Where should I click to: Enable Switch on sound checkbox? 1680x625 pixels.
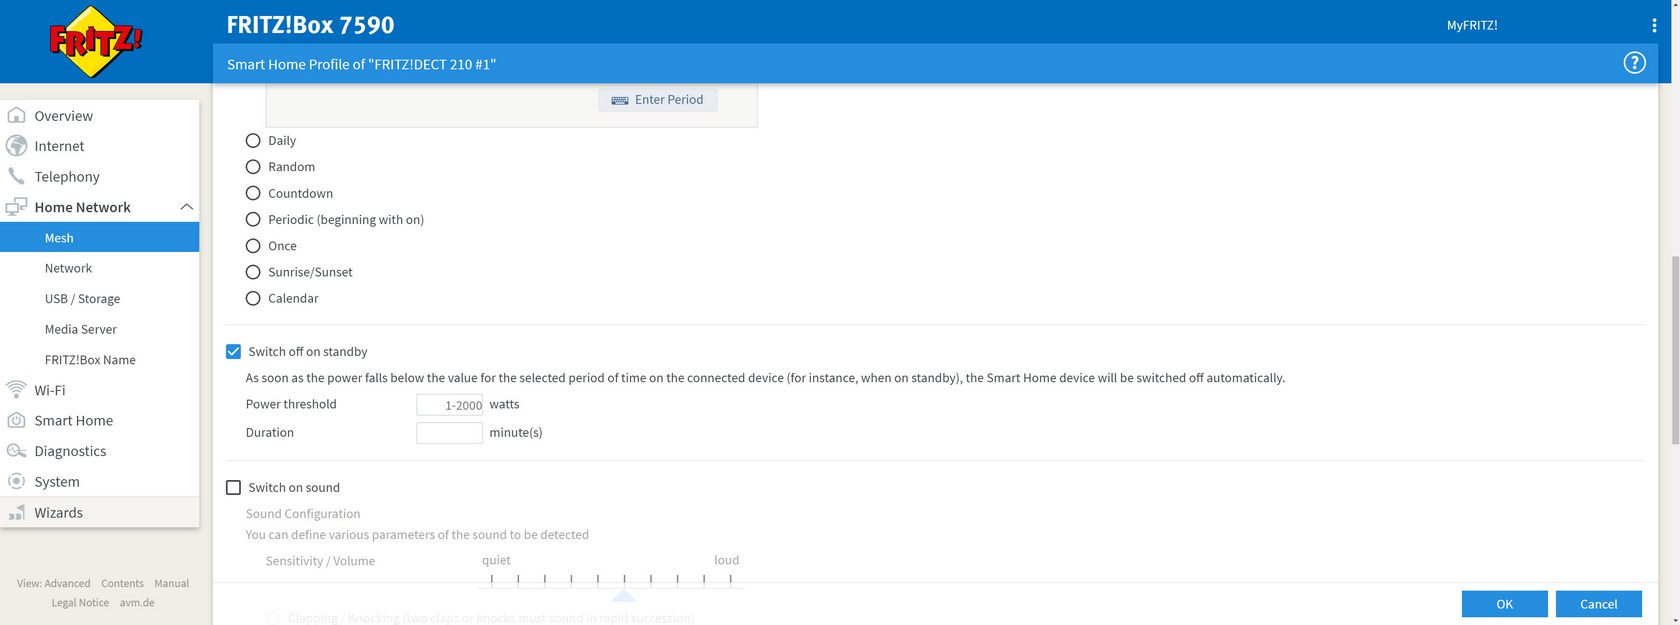click(x=234, y=487)
